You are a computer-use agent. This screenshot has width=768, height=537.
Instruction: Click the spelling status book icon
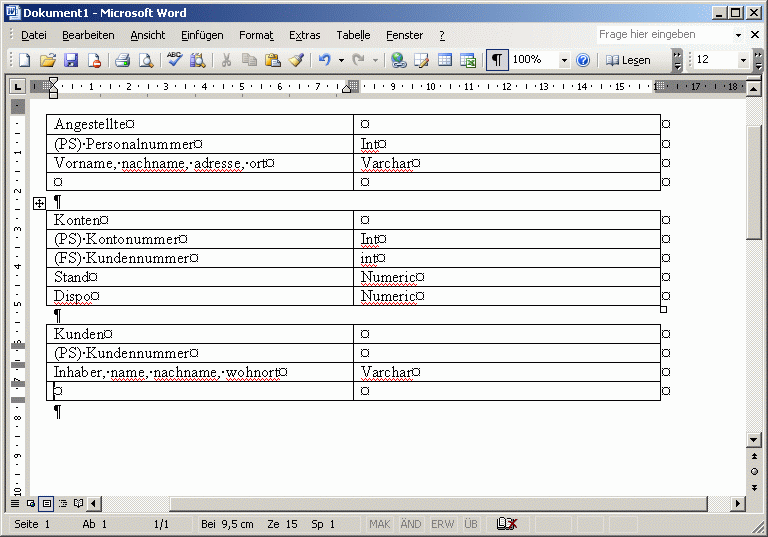tap(507, 524)
